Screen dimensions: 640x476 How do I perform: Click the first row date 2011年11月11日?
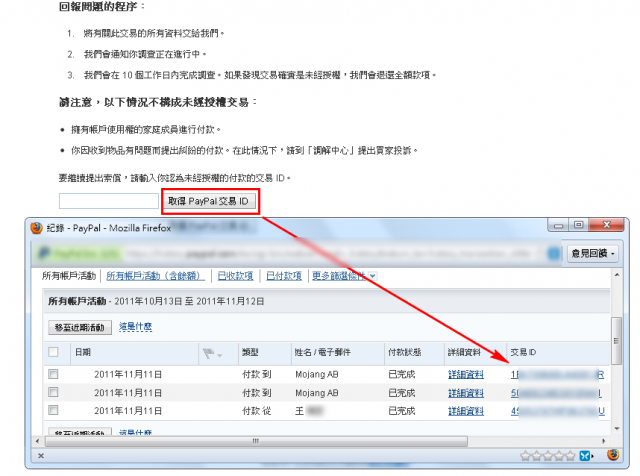128,375
